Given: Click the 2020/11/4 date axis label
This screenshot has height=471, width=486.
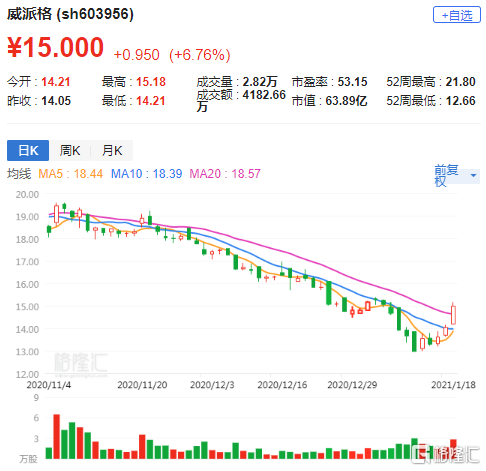Looking at the screenshot, I should [49, 385].
